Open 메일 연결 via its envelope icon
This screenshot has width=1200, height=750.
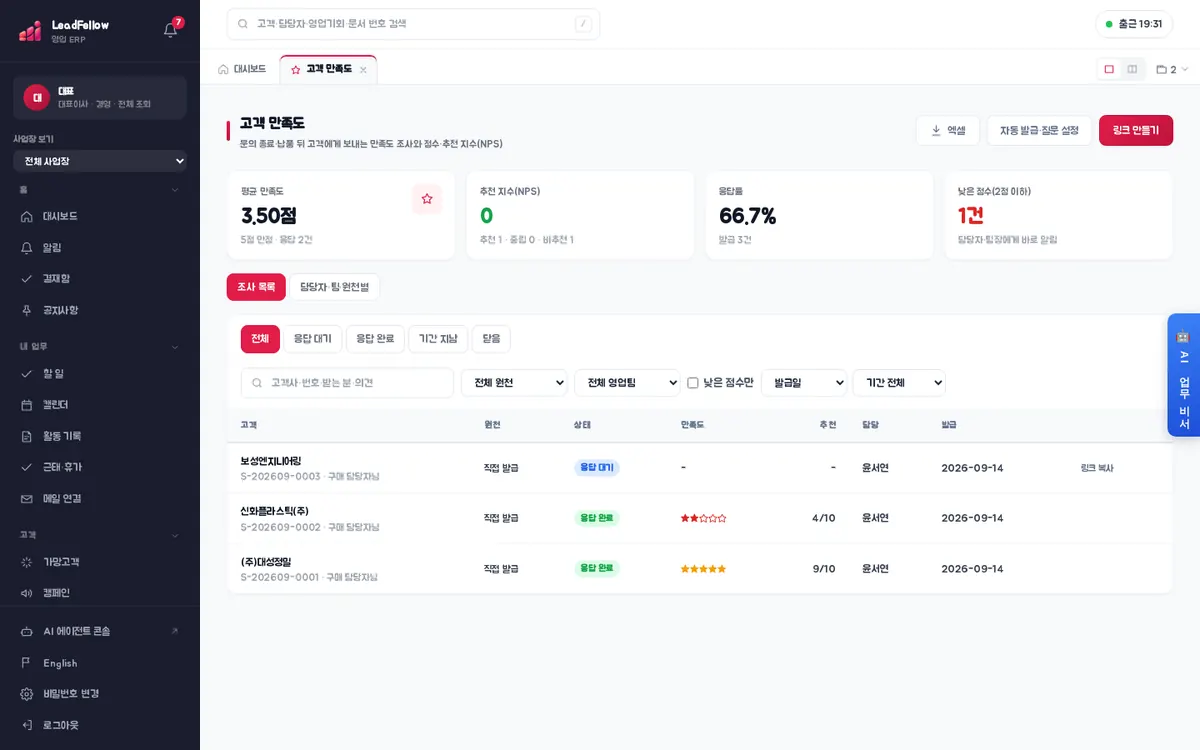coord(27,498)
